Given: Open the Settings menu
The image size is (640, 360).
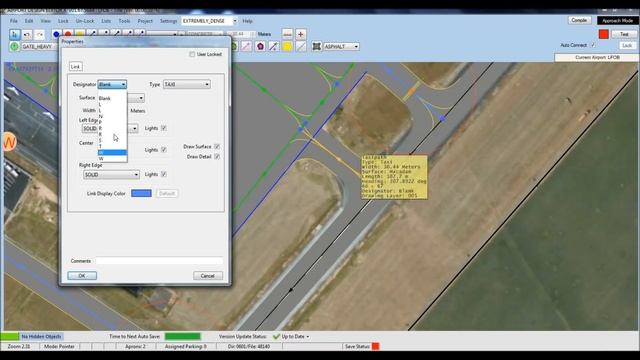Looking at the screenshot, I should 168,21.
